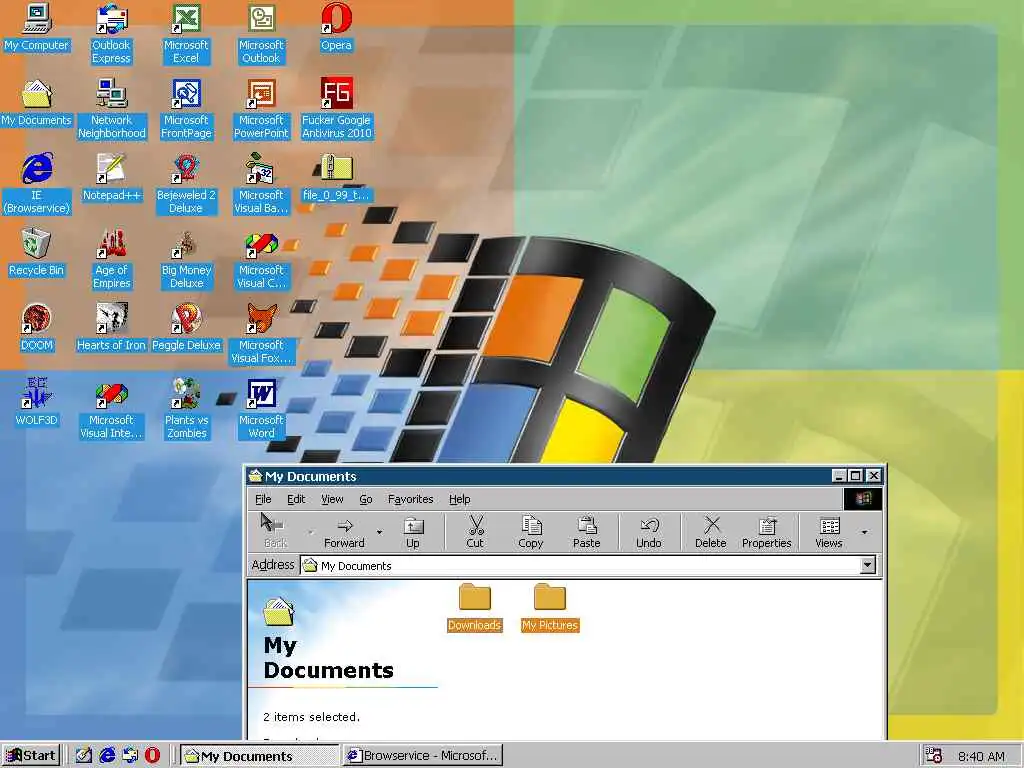This screenshot has height=768, width=1024.
Task: Switch to My Documents taskbar button
Action: coord(259,756)
